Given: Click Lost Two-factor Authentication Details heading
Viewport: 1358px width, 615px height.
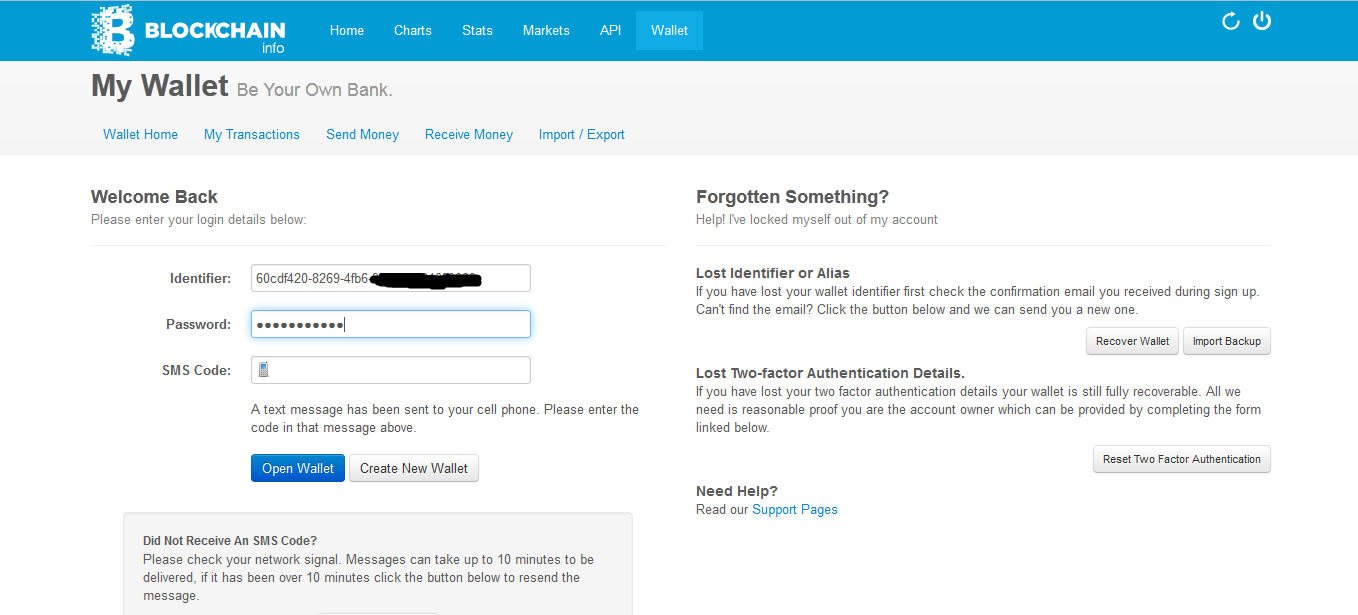Looking at the screenshot, I should point(830,373).
